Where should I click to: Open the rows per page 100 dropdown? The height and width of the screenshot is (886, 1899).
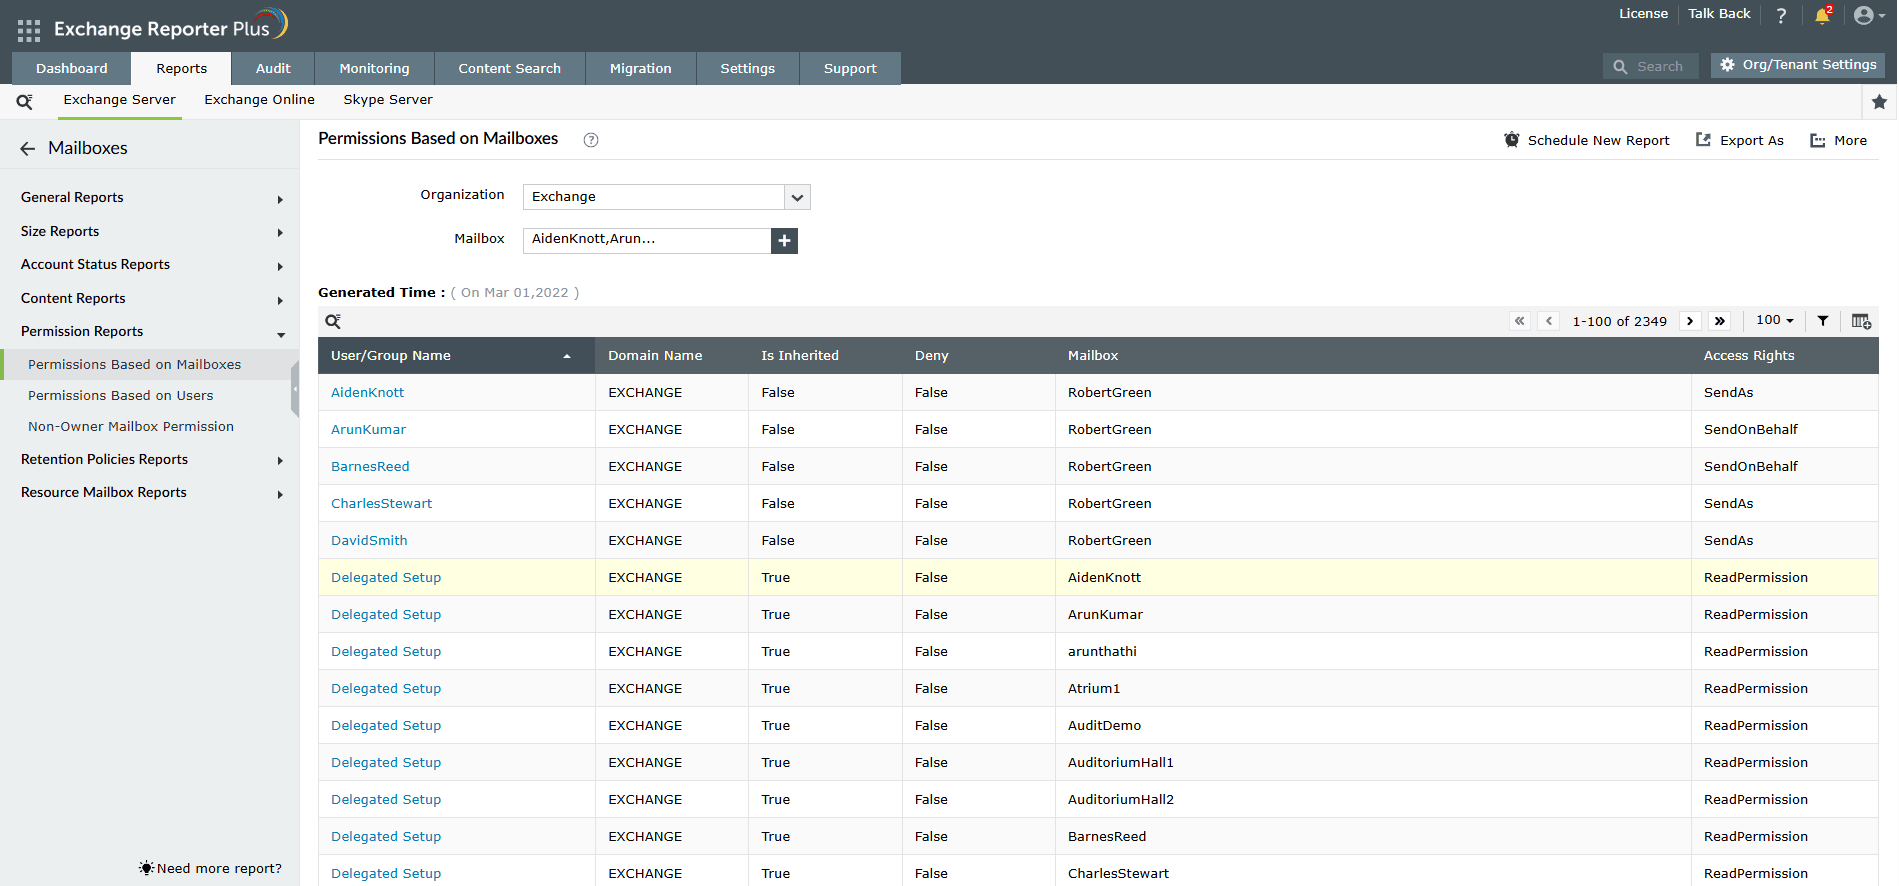pos(1775,321)
